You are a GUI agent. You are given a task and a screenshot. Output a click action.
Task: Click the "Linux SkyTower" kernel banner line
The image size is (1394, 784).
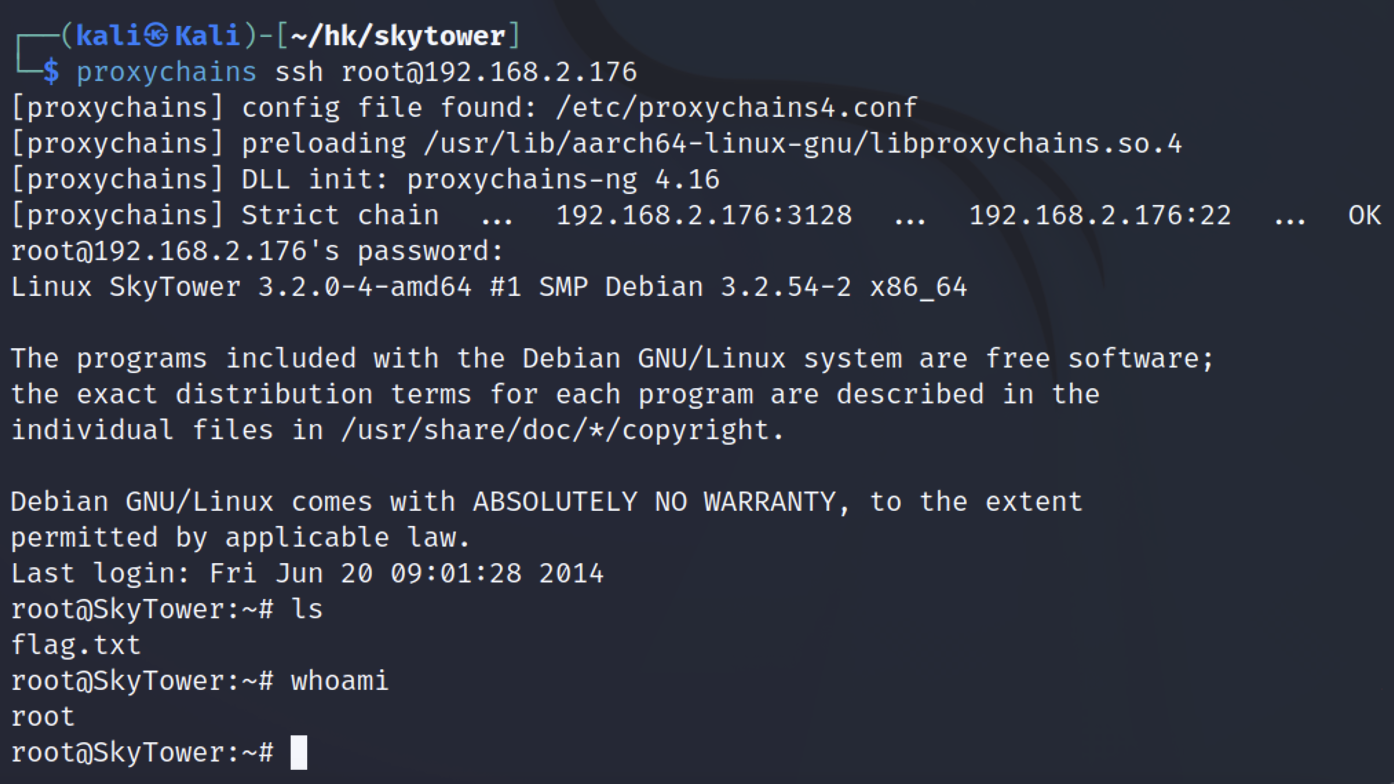point(489,287)
